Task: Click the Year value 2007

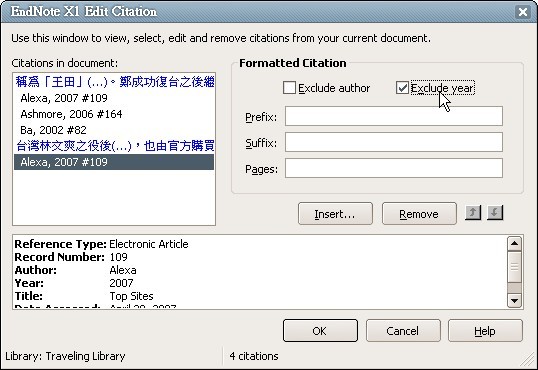Action: (121, 283)
